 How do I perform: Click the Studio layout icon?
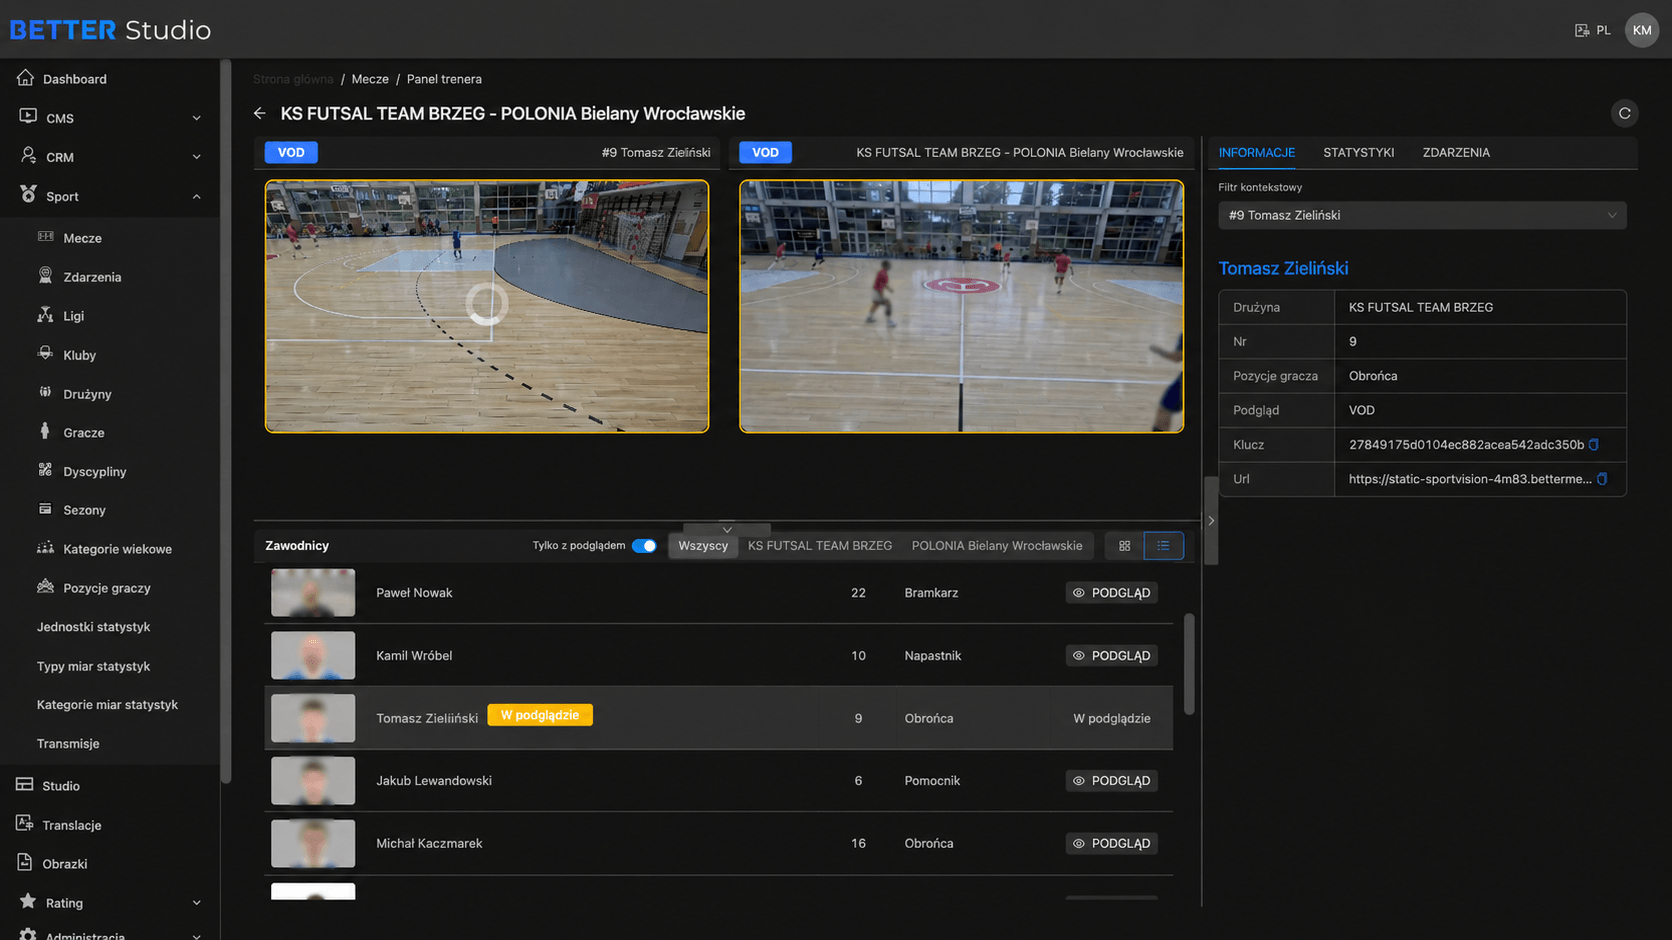[x=25, y=785]
